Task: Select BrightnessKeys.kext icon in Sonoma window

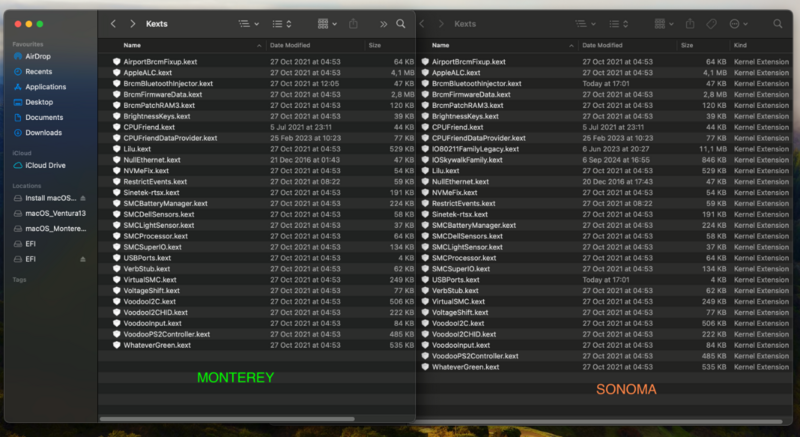Action: point(425,116)
